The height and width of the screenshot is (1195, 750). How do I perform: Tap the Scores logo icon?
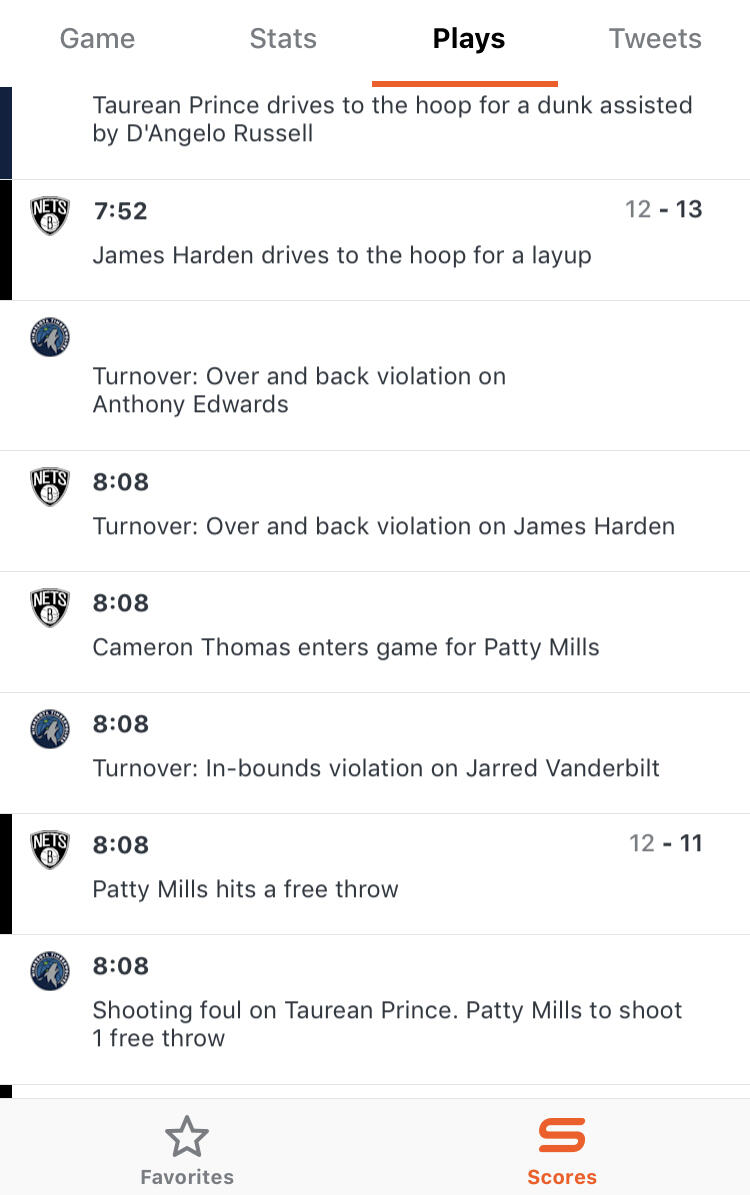(x=562, y=1136)
